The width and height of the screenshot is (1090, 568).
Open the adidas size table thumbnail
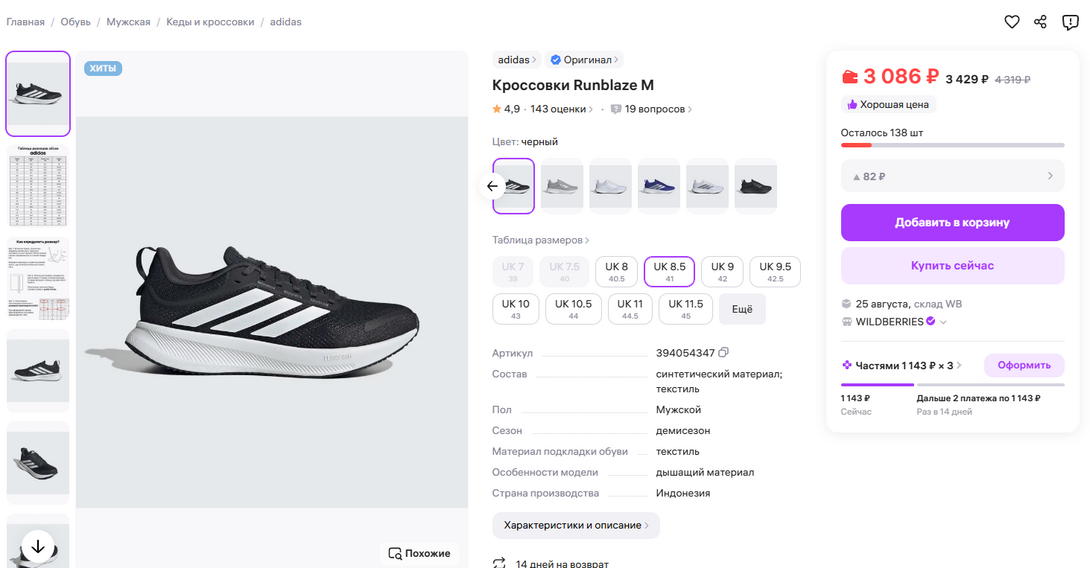click(x=38, y=186)
